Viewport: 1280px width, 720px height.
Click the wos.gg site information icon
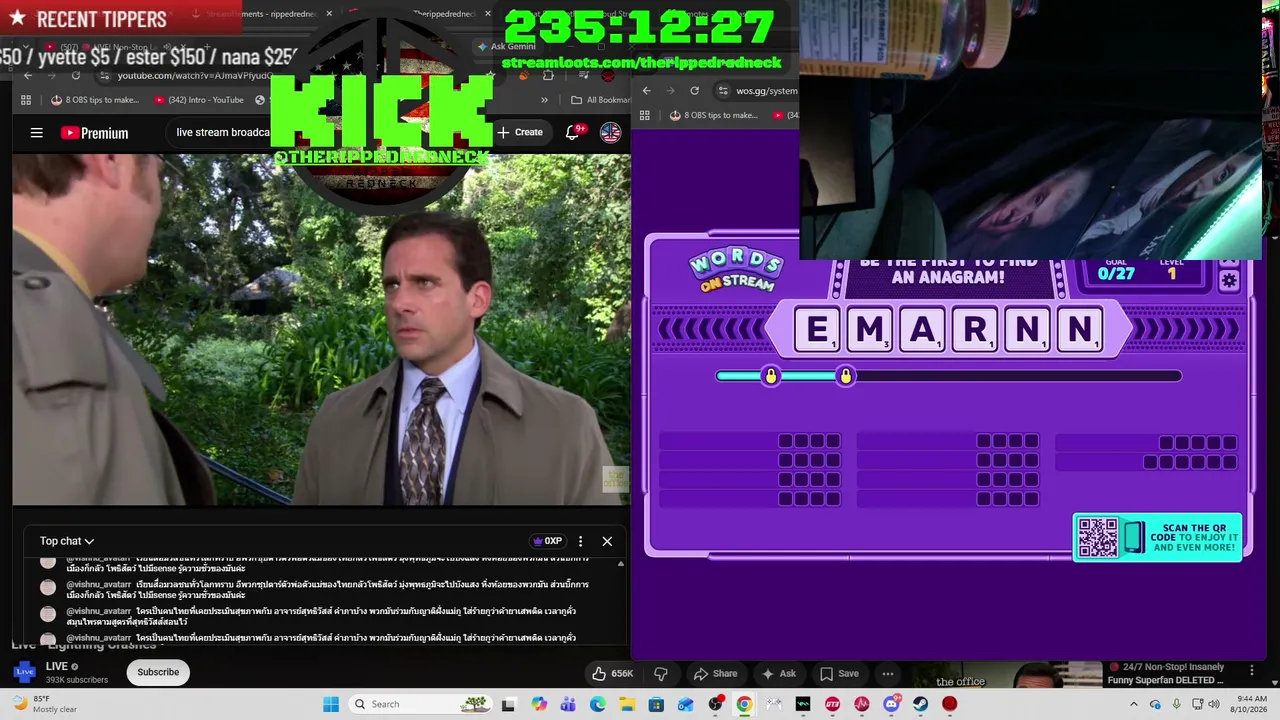pyautogui.click(x=723, y=91)
